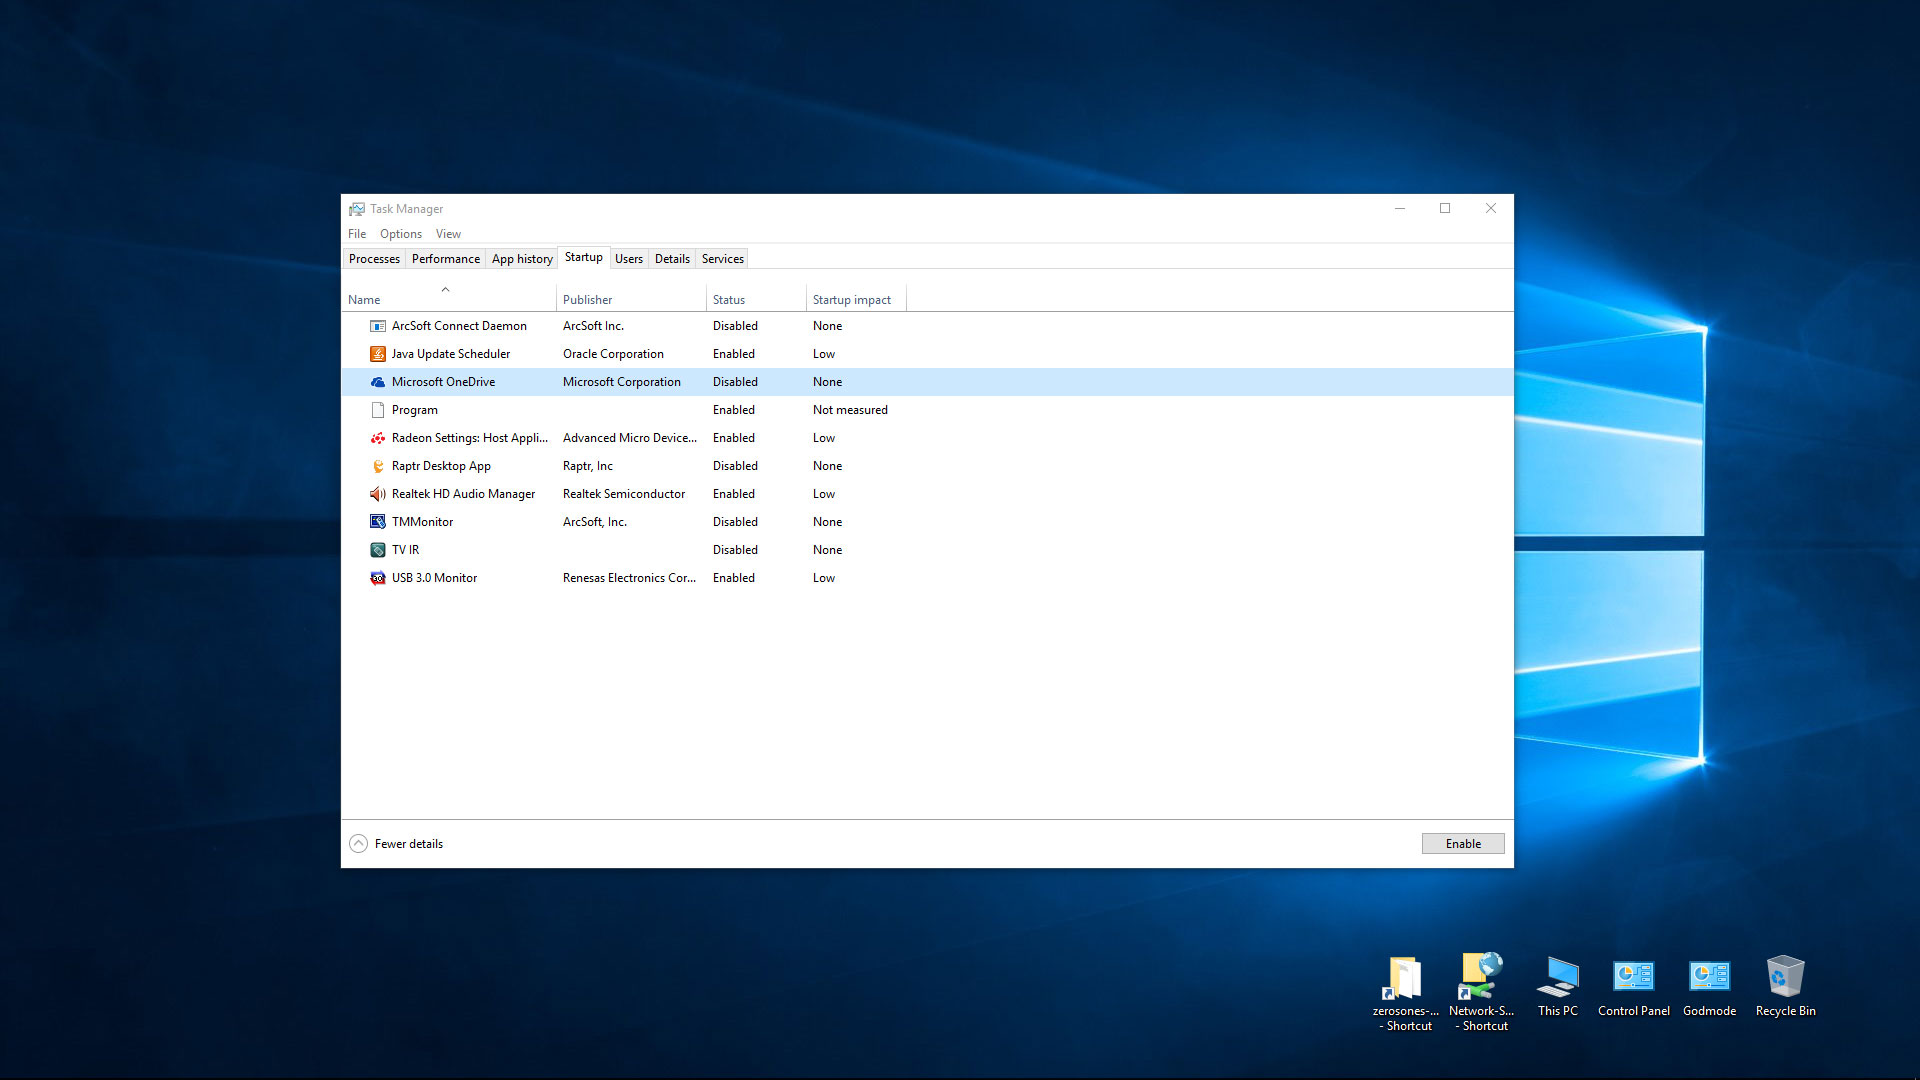Switch to the Performance tab
The width and height of the screenshot is (1920, 1080).
[x=445, y=259]
